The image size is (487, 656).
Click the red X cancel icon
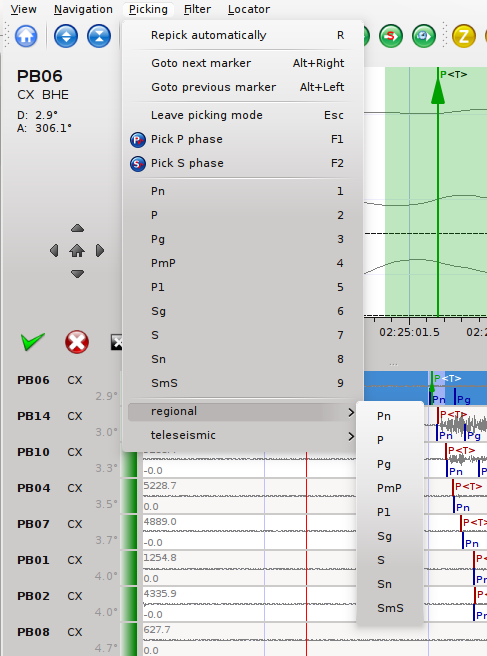pyautogui.click(x=77, y=342)
